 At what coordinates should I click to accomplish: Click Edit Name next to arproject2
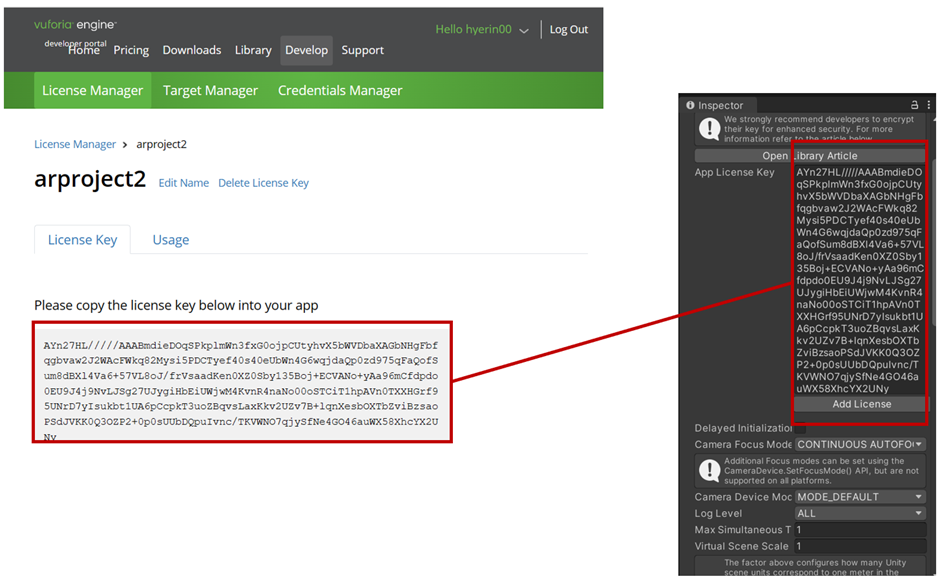point(183,183)
